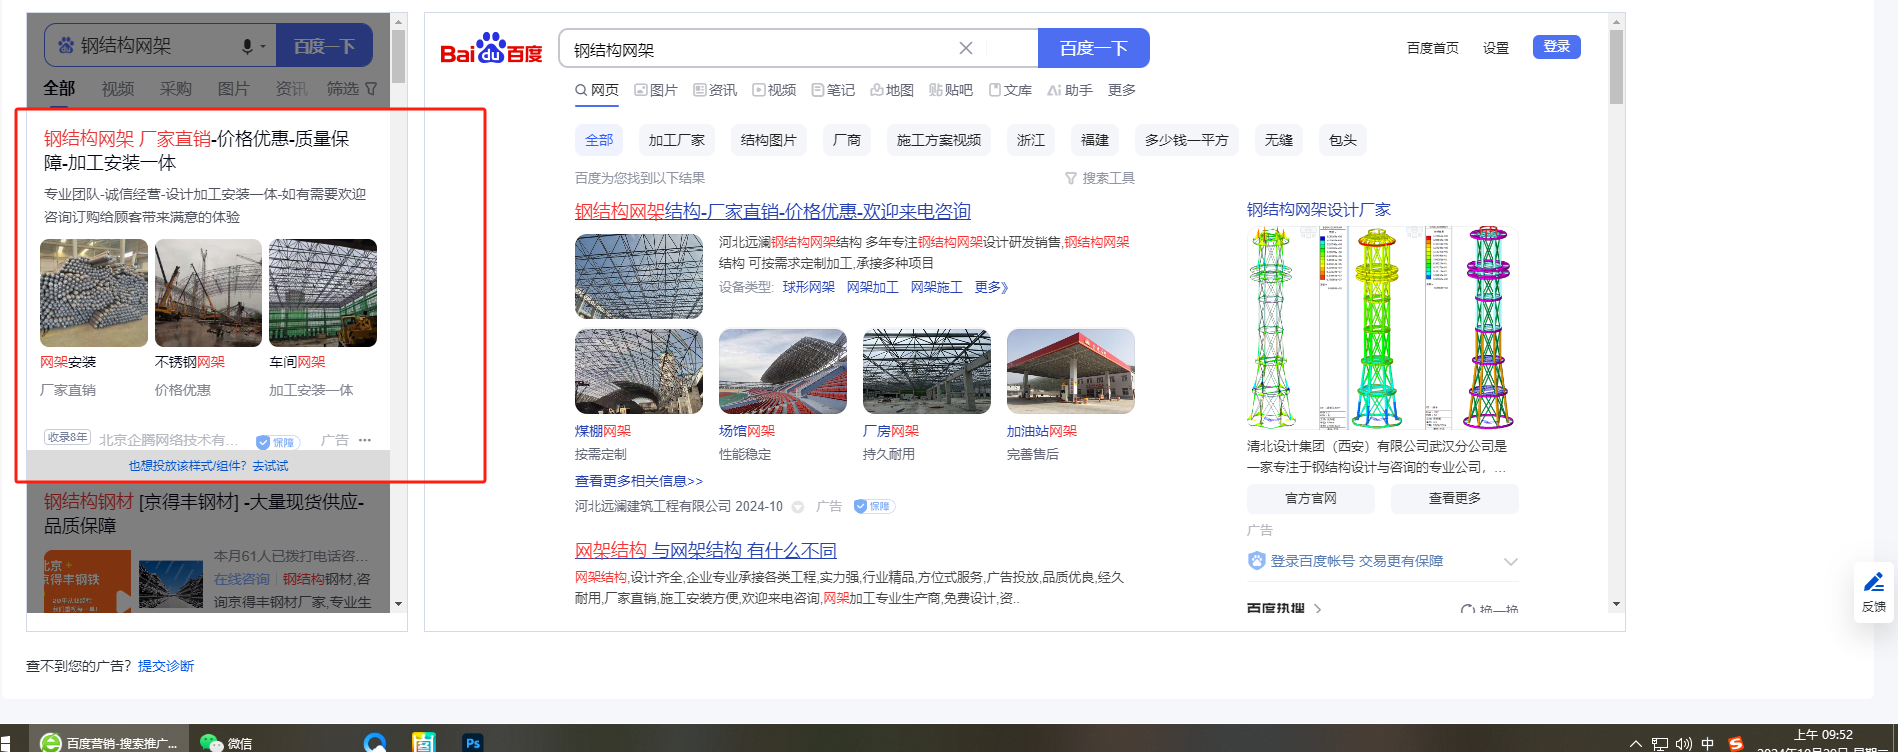The width and height of the screenshot is (1898, 752).
Task: Click the 登录 login button
Action: click(1557, 47)
